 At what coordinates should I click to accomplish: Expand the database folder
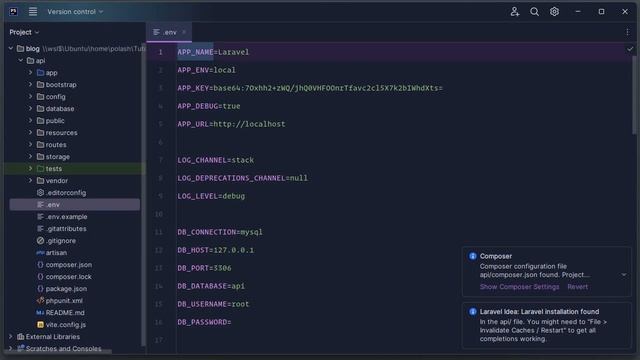point(30,109)
